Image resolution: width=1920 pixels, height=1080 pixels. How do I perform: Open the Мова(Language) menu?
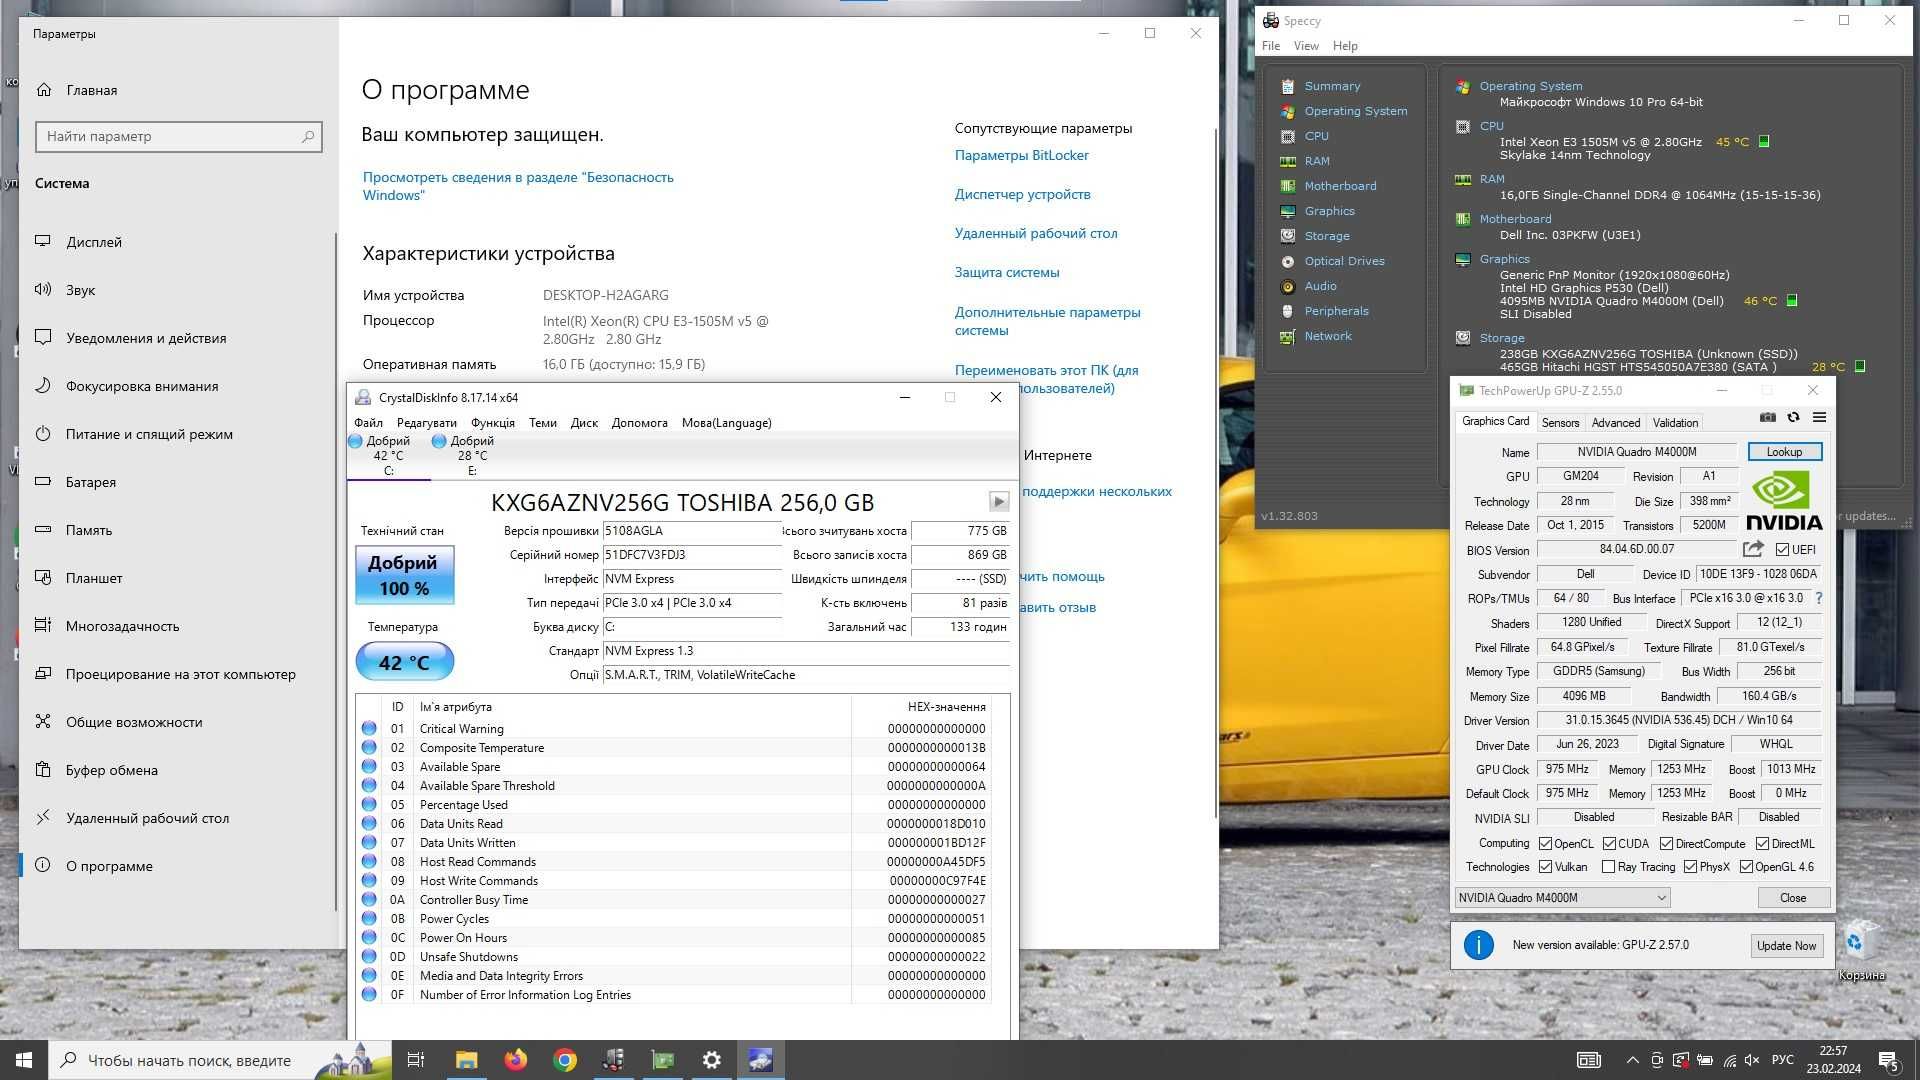[727, 423]
